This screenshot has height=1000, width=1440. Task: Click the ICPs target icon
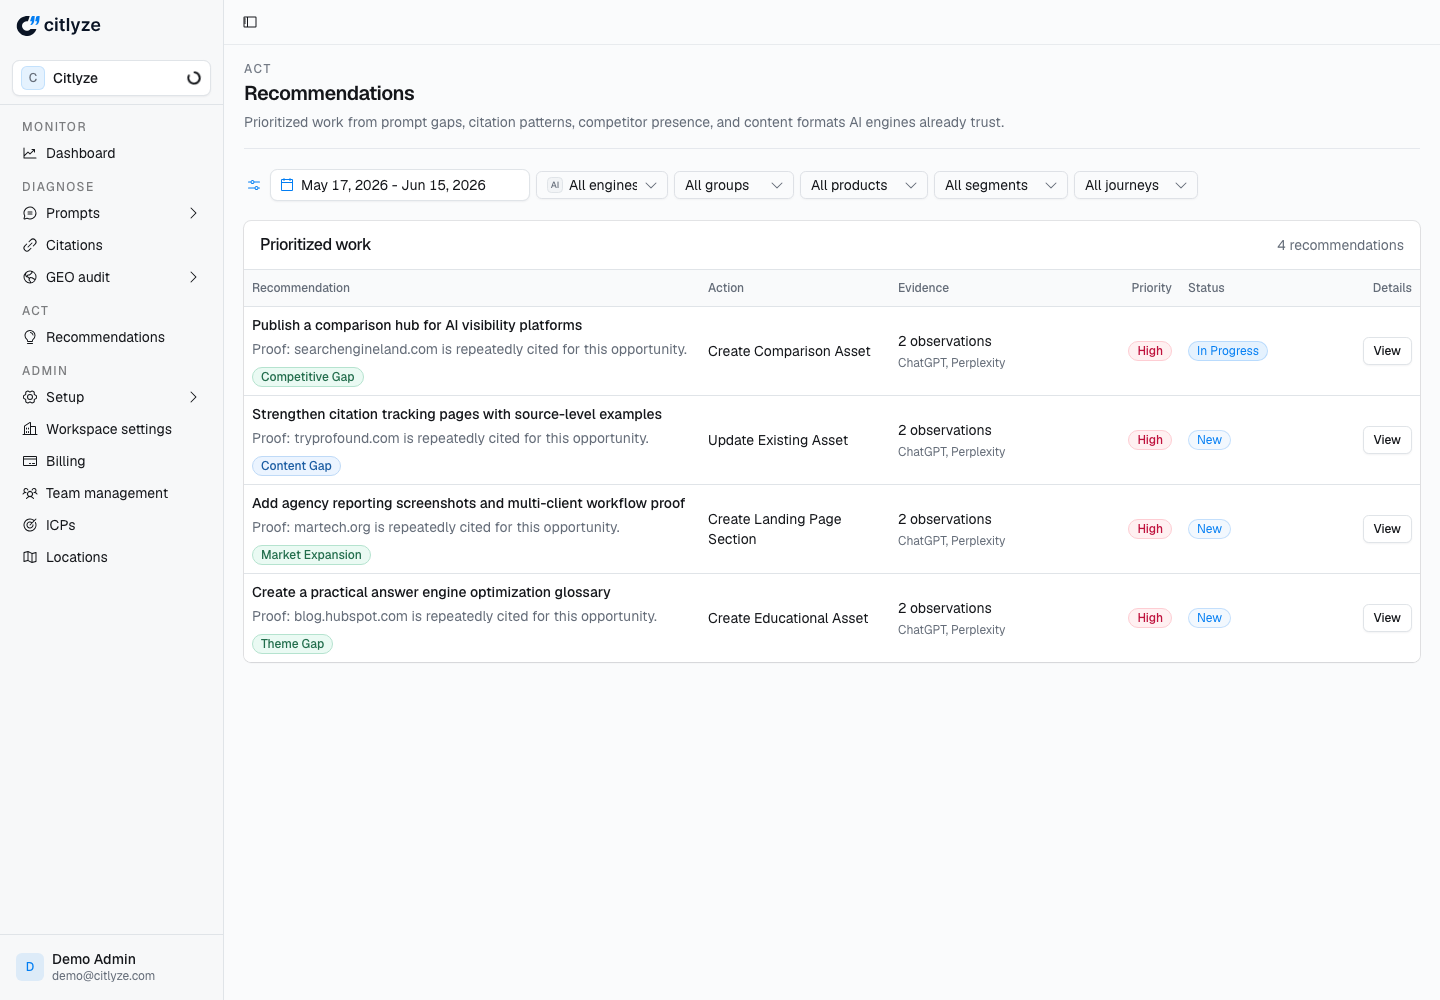[x=30, y=525]
